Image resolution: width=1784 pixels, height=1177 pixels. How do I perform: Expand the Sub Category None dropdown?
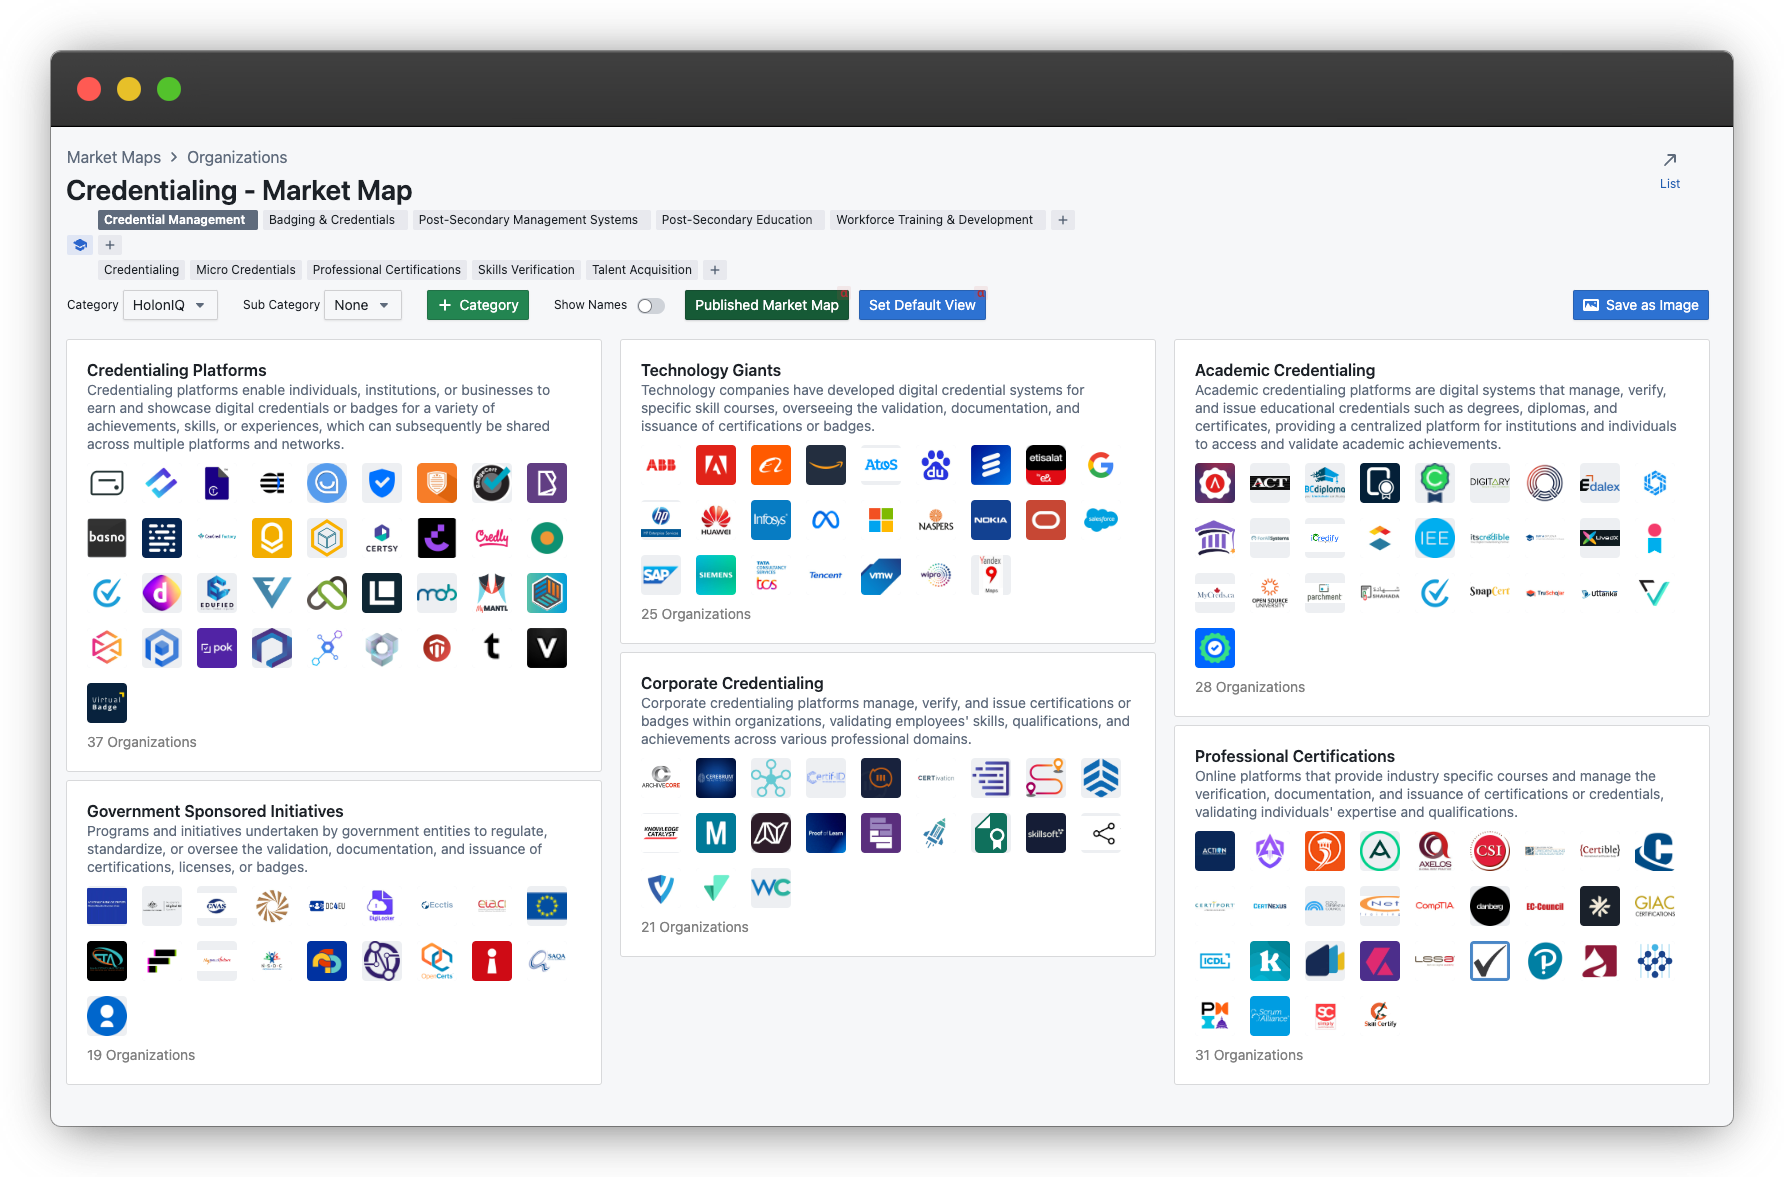coord(363,305)
